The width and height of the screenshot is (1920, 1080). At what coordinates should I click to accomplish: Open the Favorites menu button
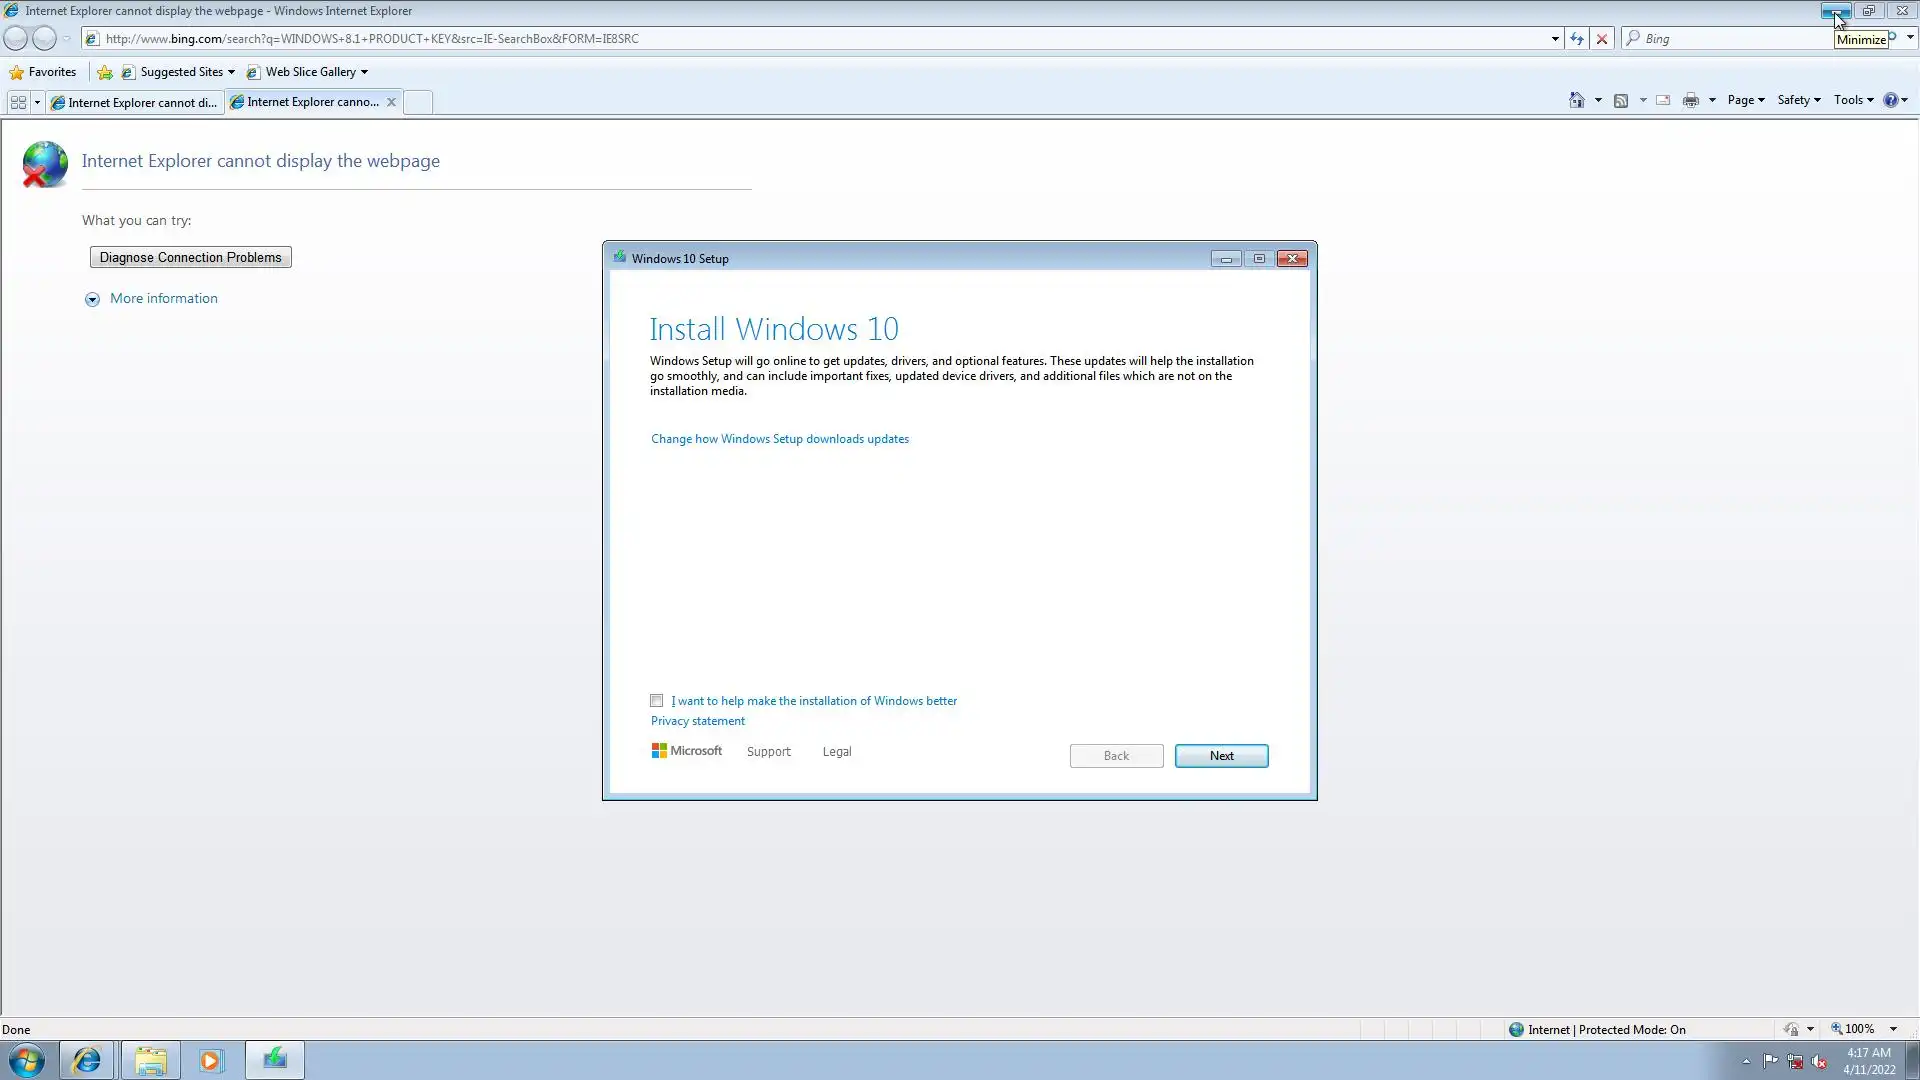(x=43, y=72)
